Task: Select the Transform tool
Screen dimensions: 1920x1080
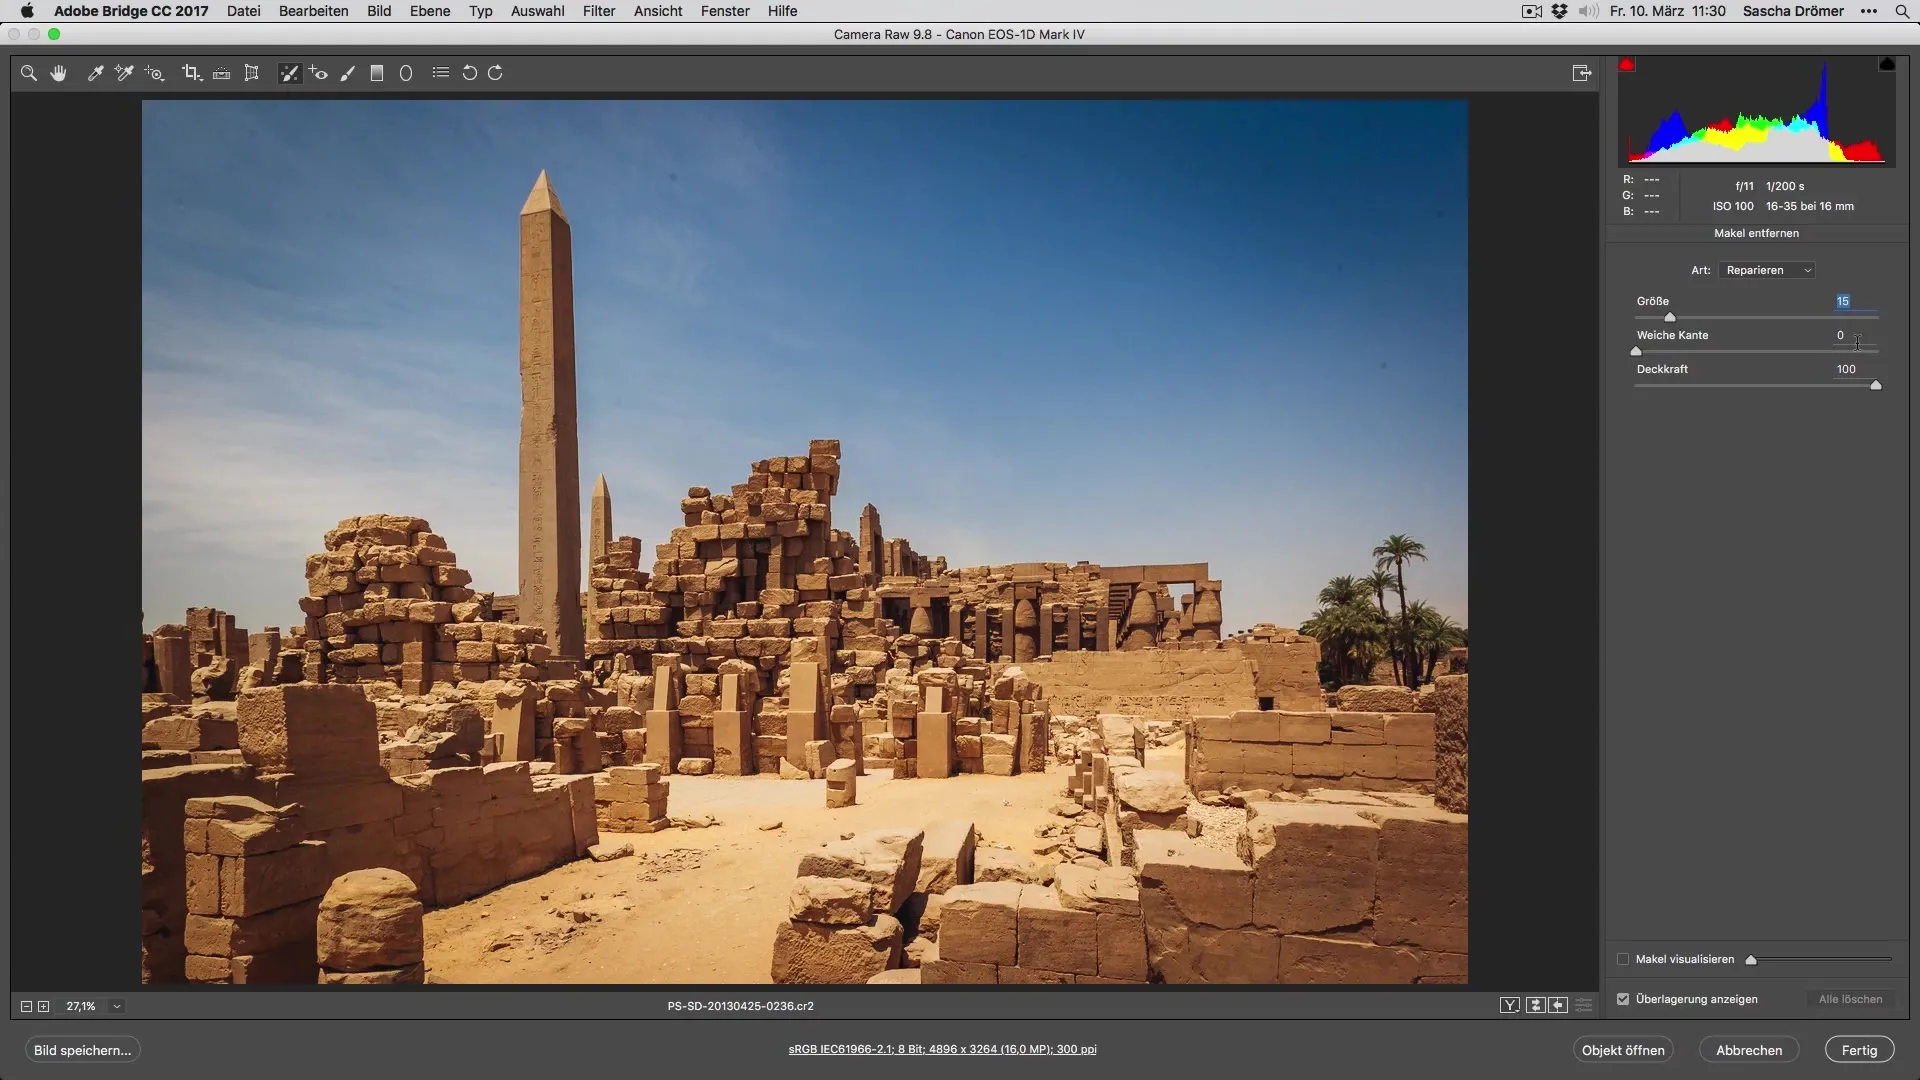Action: click(x=252, y=73)
